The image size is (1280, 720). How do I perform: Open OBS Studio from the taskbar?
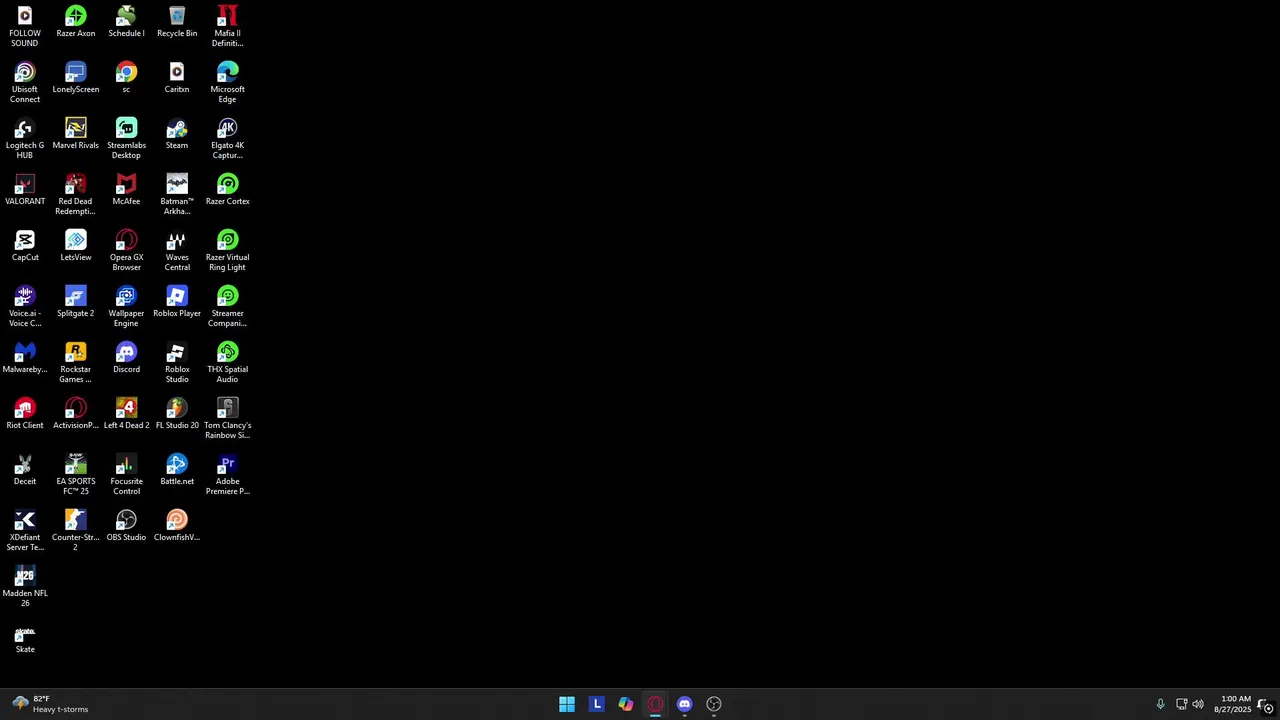click(714, 704)
